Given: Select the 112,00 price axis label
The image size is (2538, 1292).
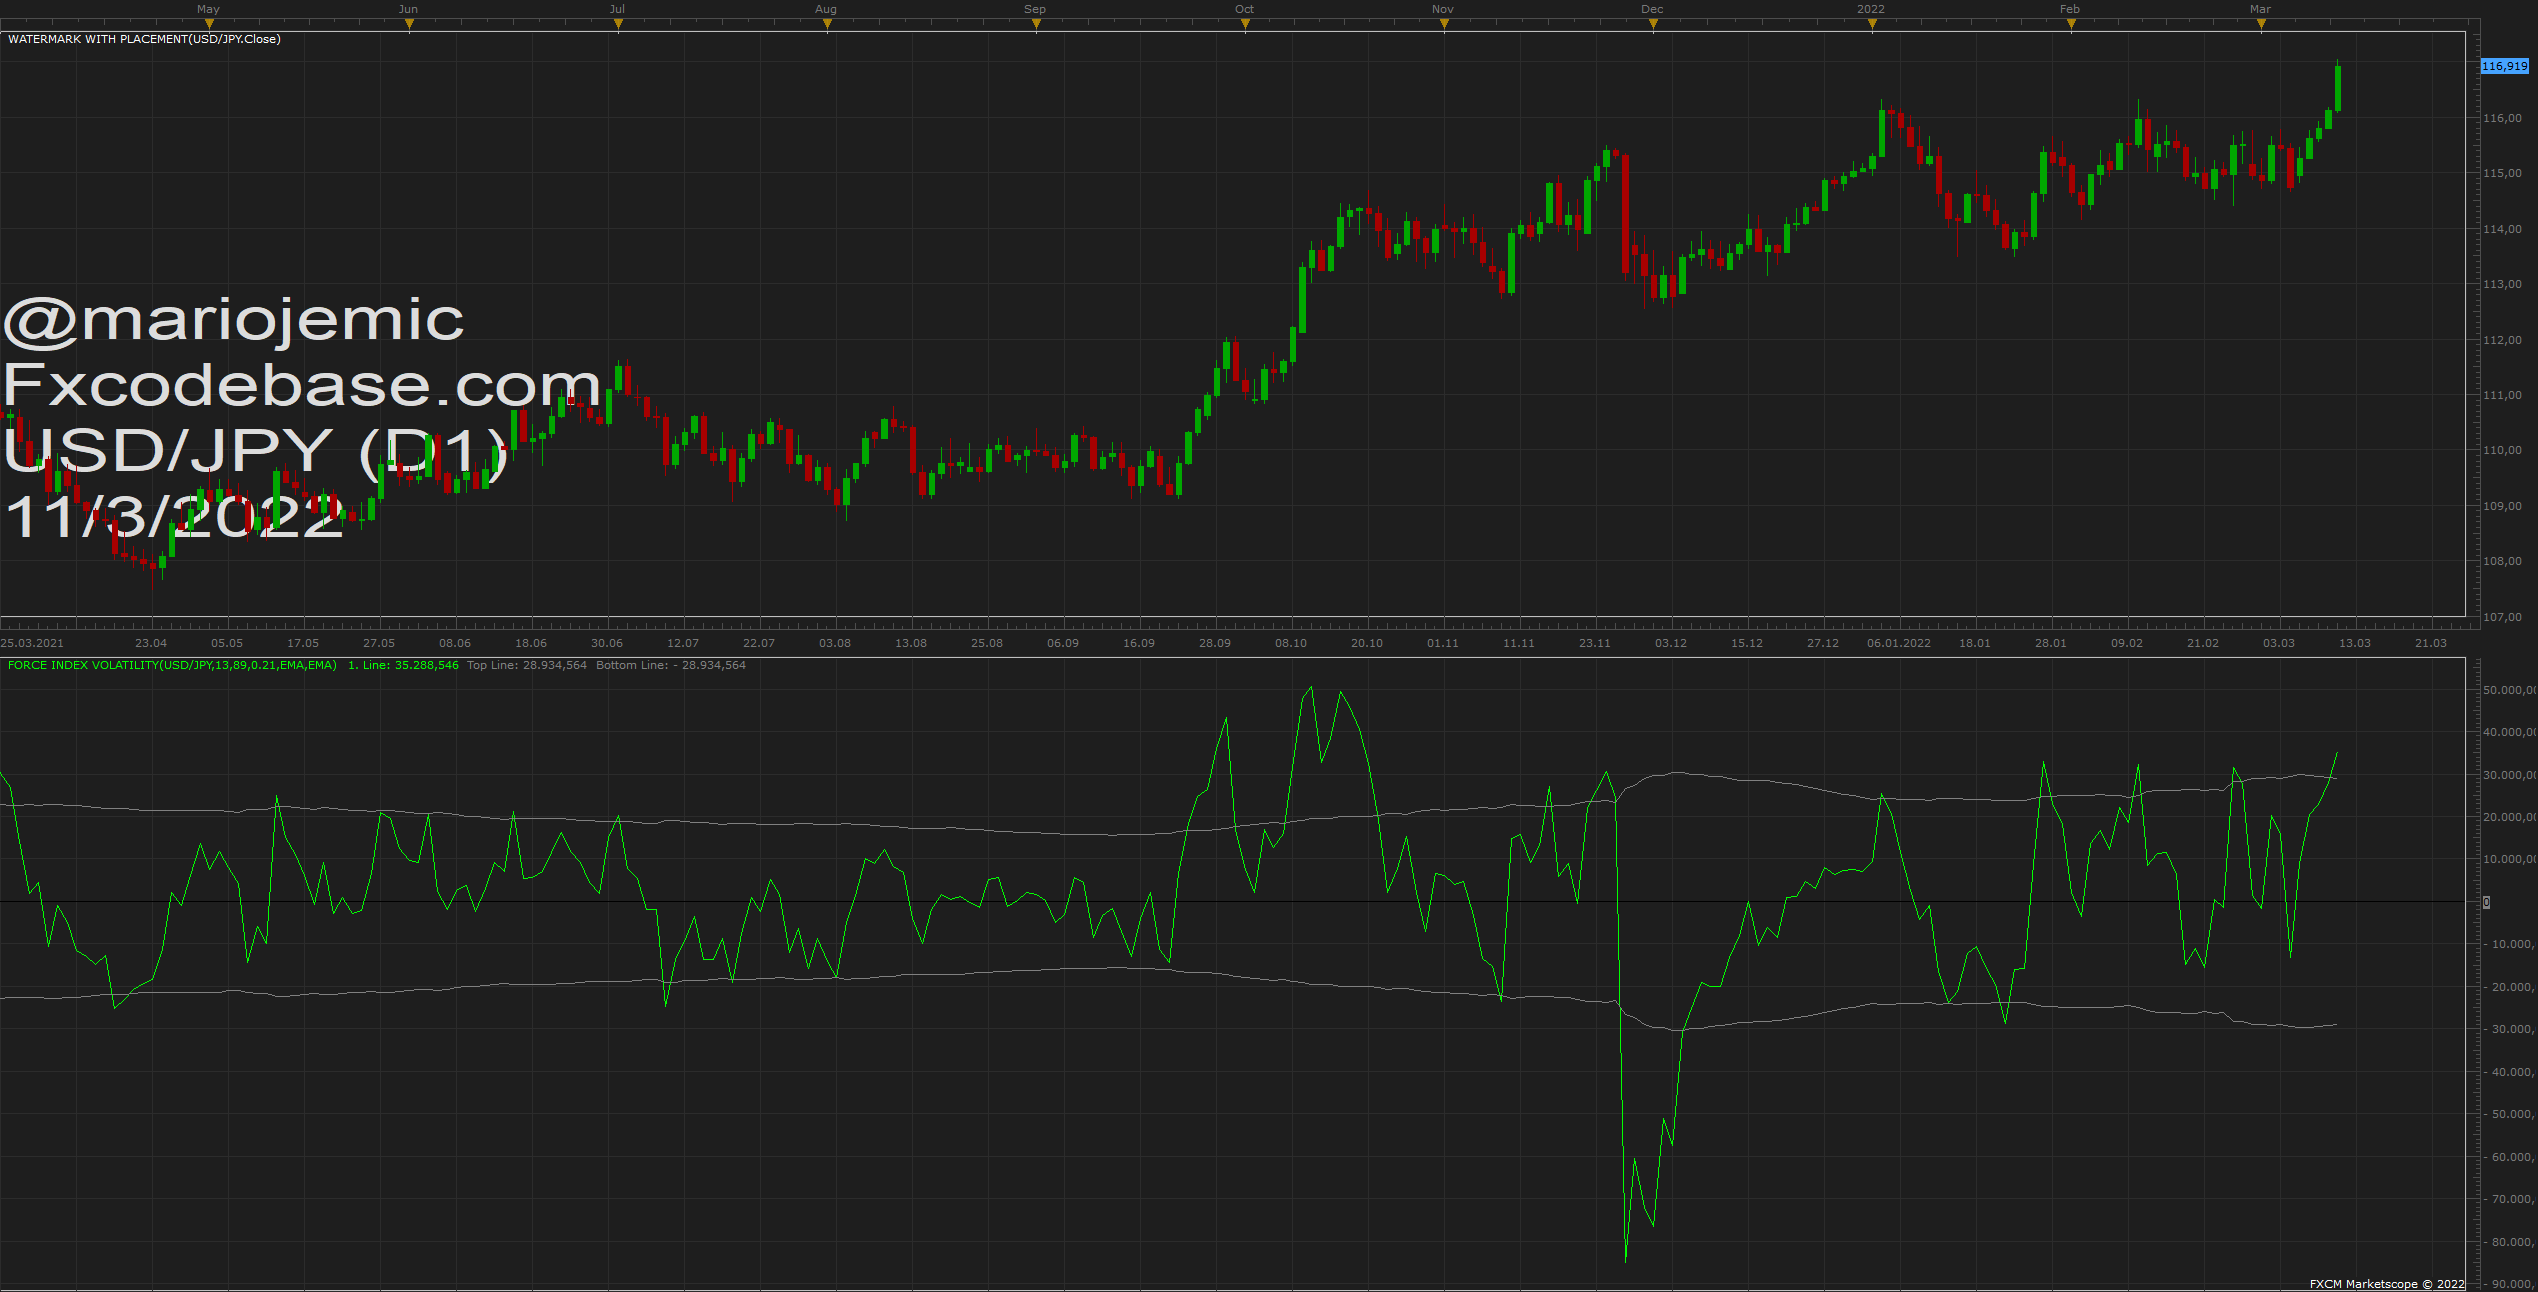Looking at the screenshot, I should coord(2502,340).
